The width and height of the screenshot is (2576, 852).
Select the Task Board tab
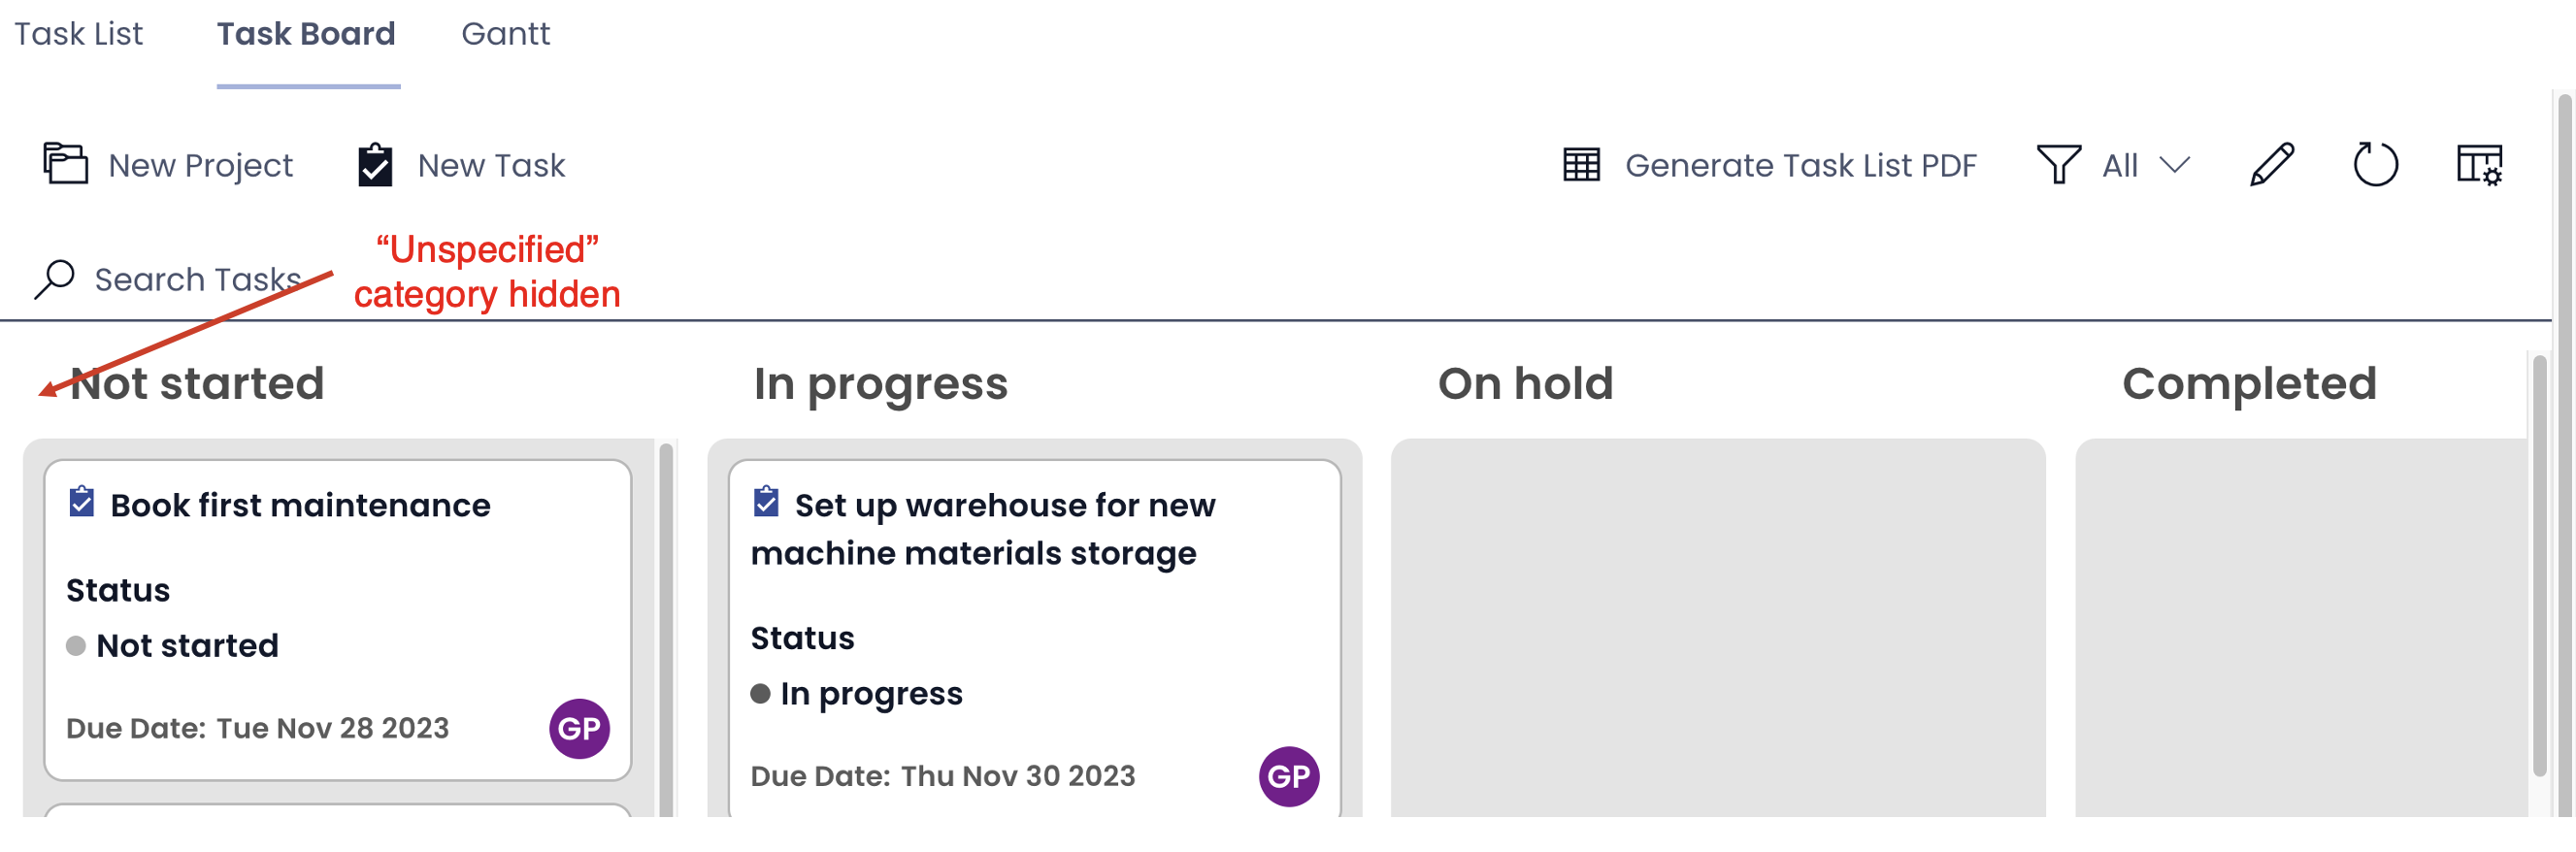[306, 34]
